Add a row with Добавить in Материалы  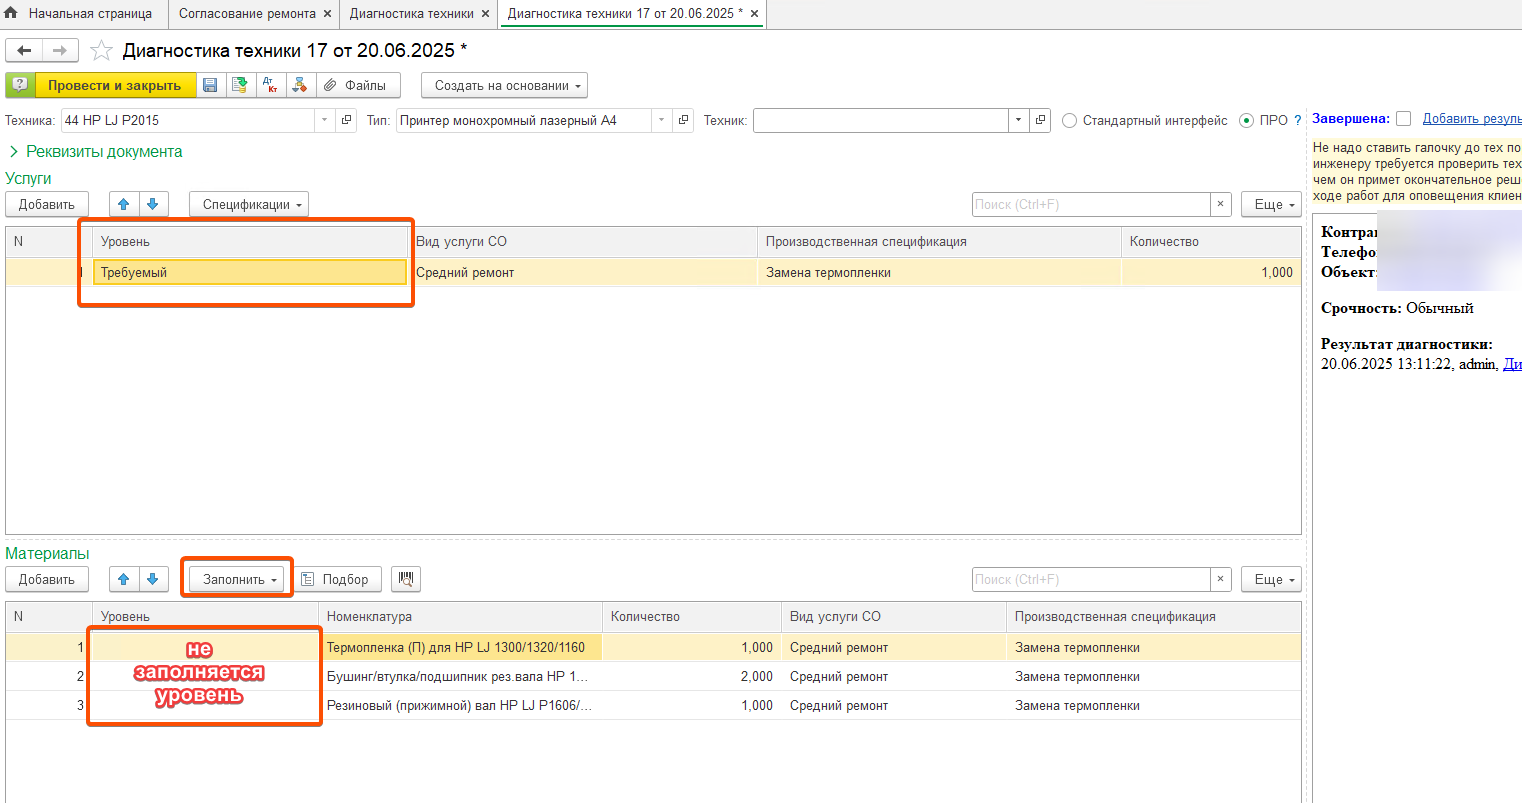47,580
